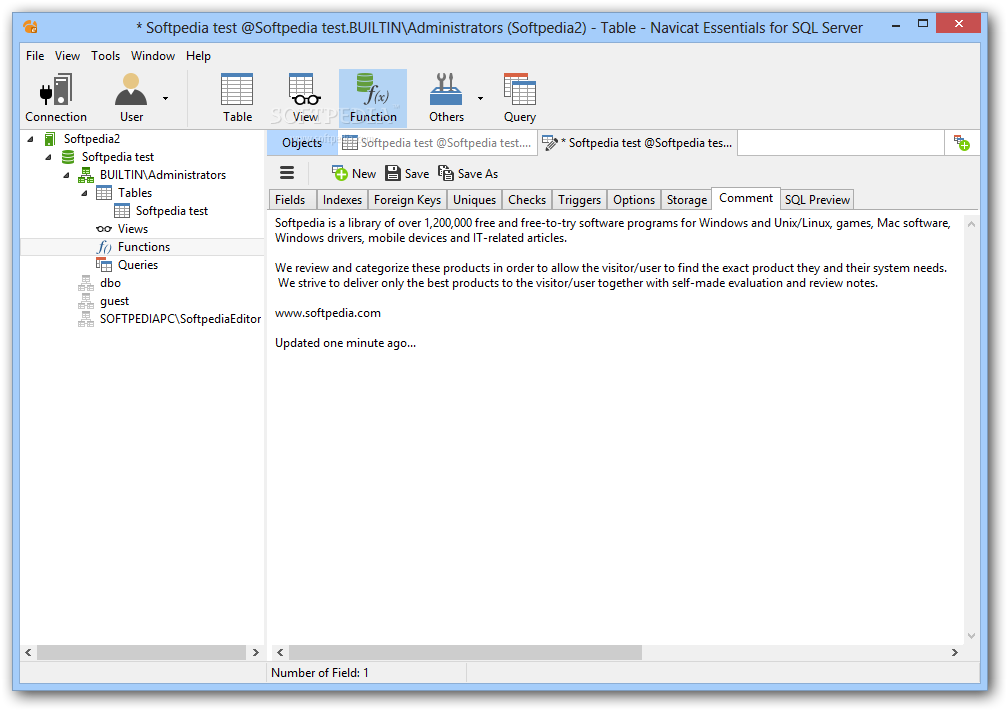
Task: Click the User toolbar icon
Action: (131, 98)
